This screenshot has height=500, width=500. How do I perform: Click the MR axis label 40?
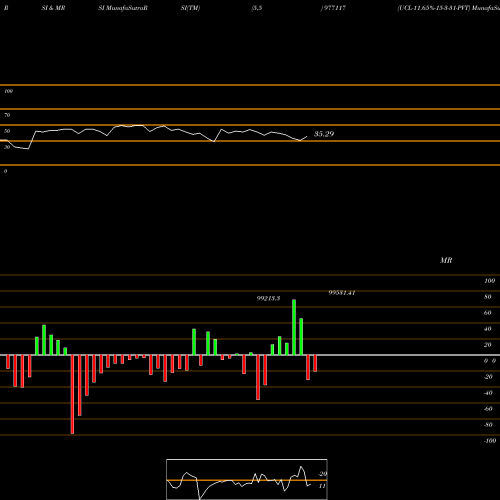488,329
